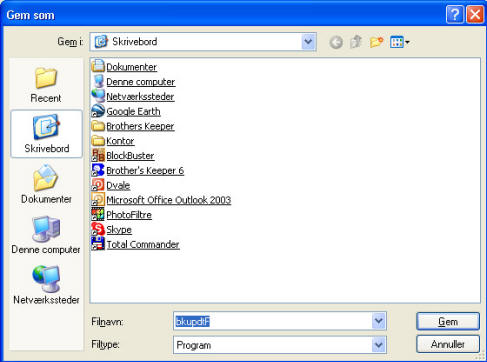Select the Netværkssteder icon in list
Image resolution: width=487 pixels, height=362 pixels.
coord(98,96)
